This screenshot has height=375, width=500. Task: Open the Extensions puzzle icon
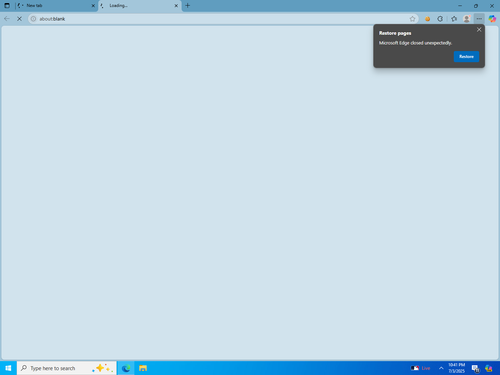click(x=440, y=19)
